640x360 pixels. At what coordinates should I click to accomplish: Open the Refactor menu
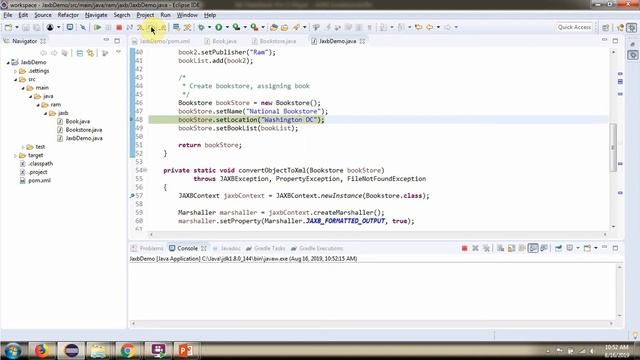(x=68, y=15)
